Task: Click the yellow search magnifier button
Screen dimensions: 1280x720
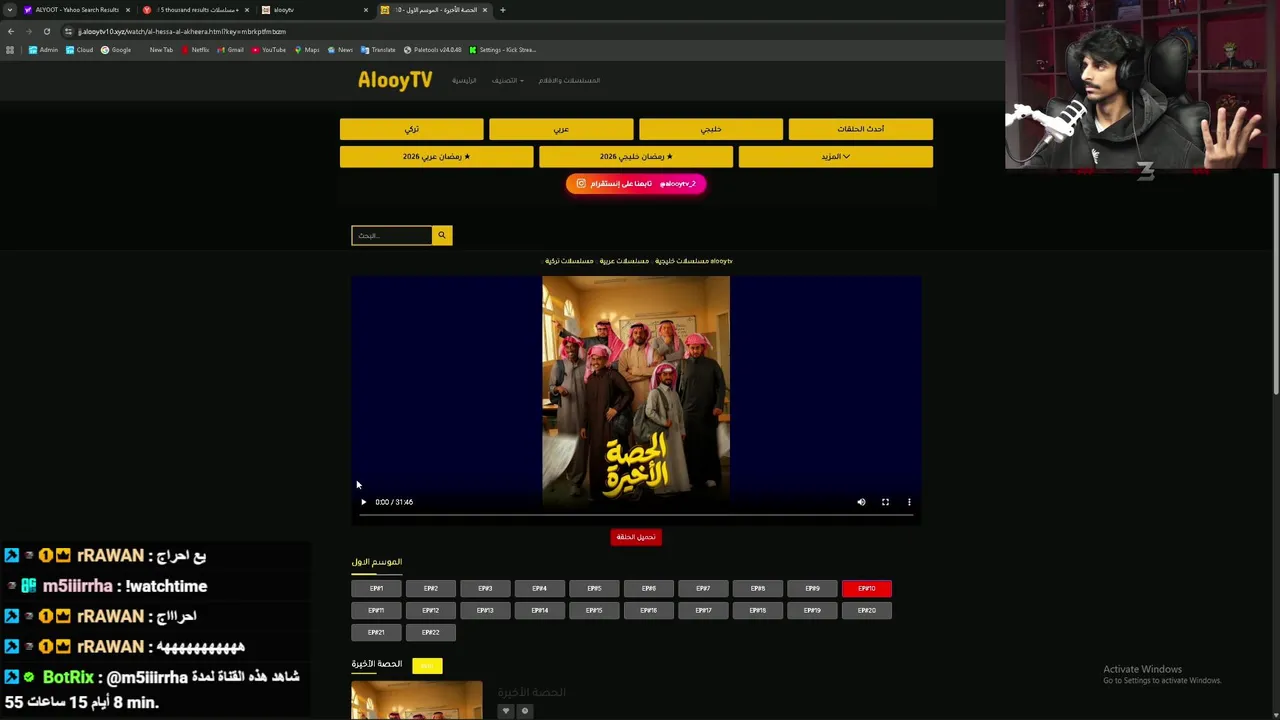Action: click(441, 235)
